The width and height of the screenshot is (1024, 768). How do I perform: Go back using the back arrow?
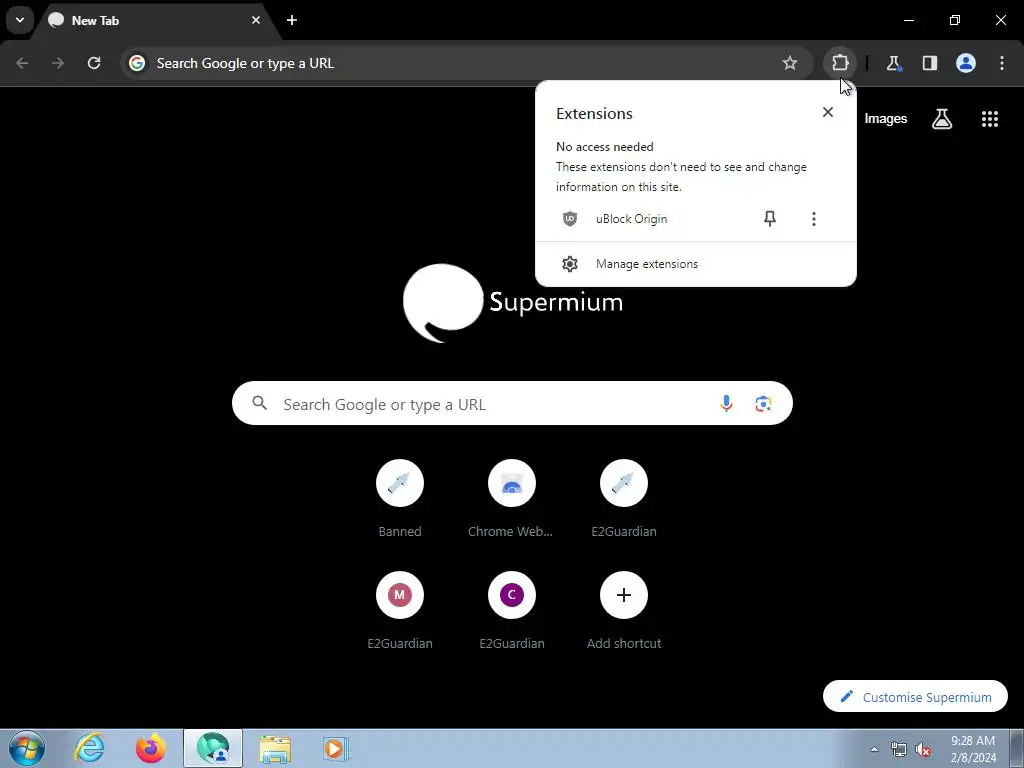[22, 63]
